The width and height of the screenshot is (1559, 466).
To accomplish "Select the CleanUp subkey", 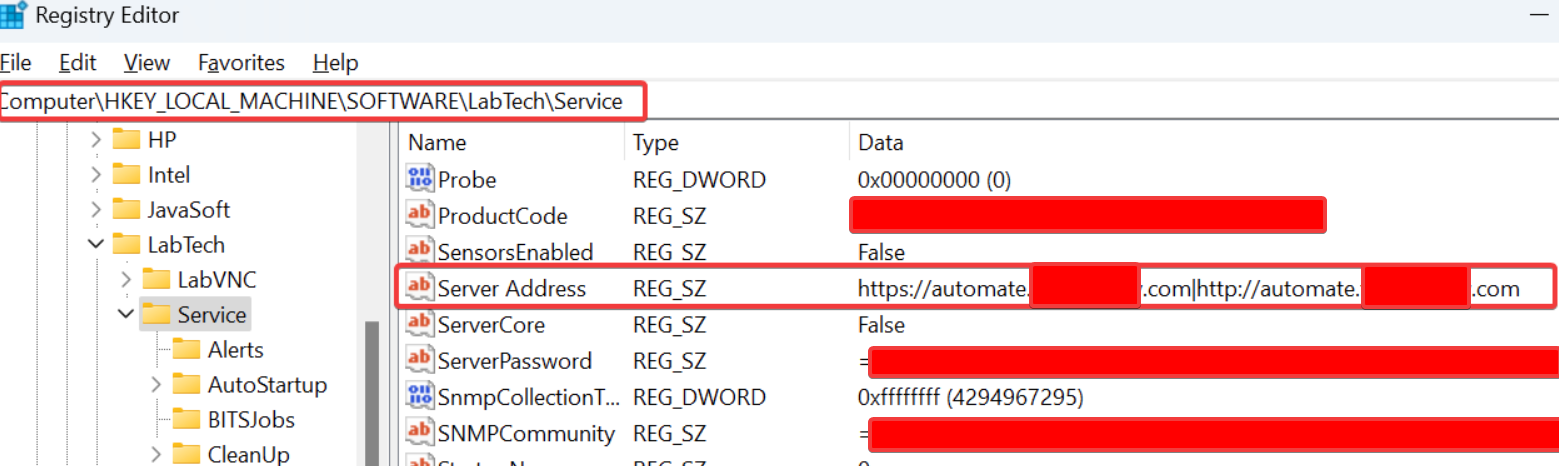I will click(249, 455).
